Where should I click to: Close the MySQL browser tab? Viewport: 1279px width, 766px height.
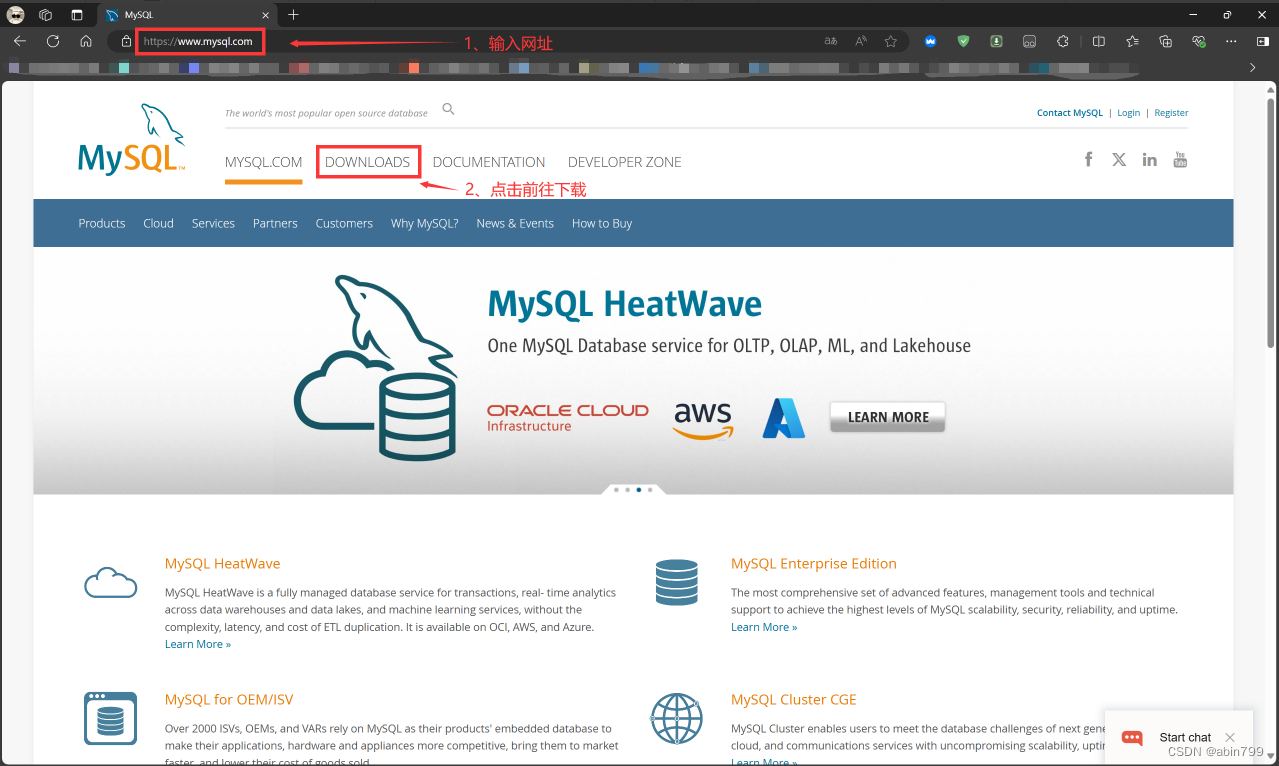click(264, 15)
